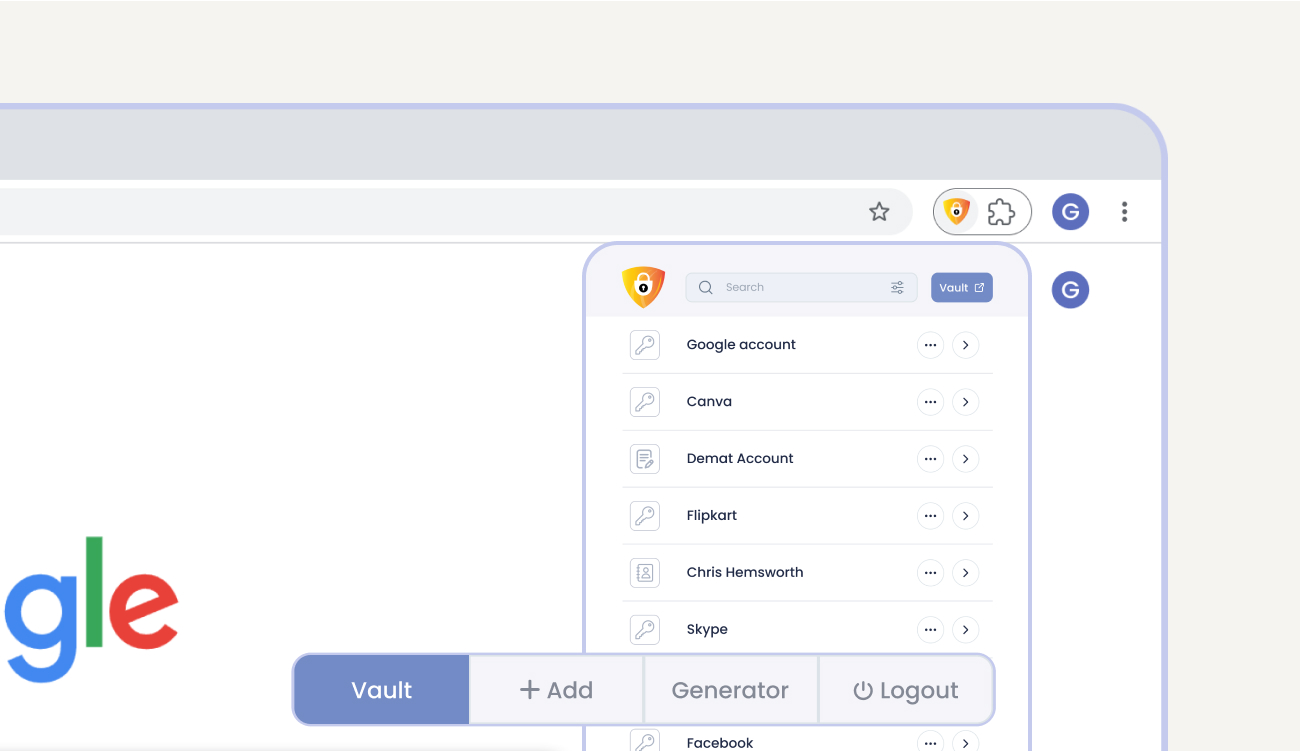
Task: Click the key icon for Flipkart
Action: [645, 516]
